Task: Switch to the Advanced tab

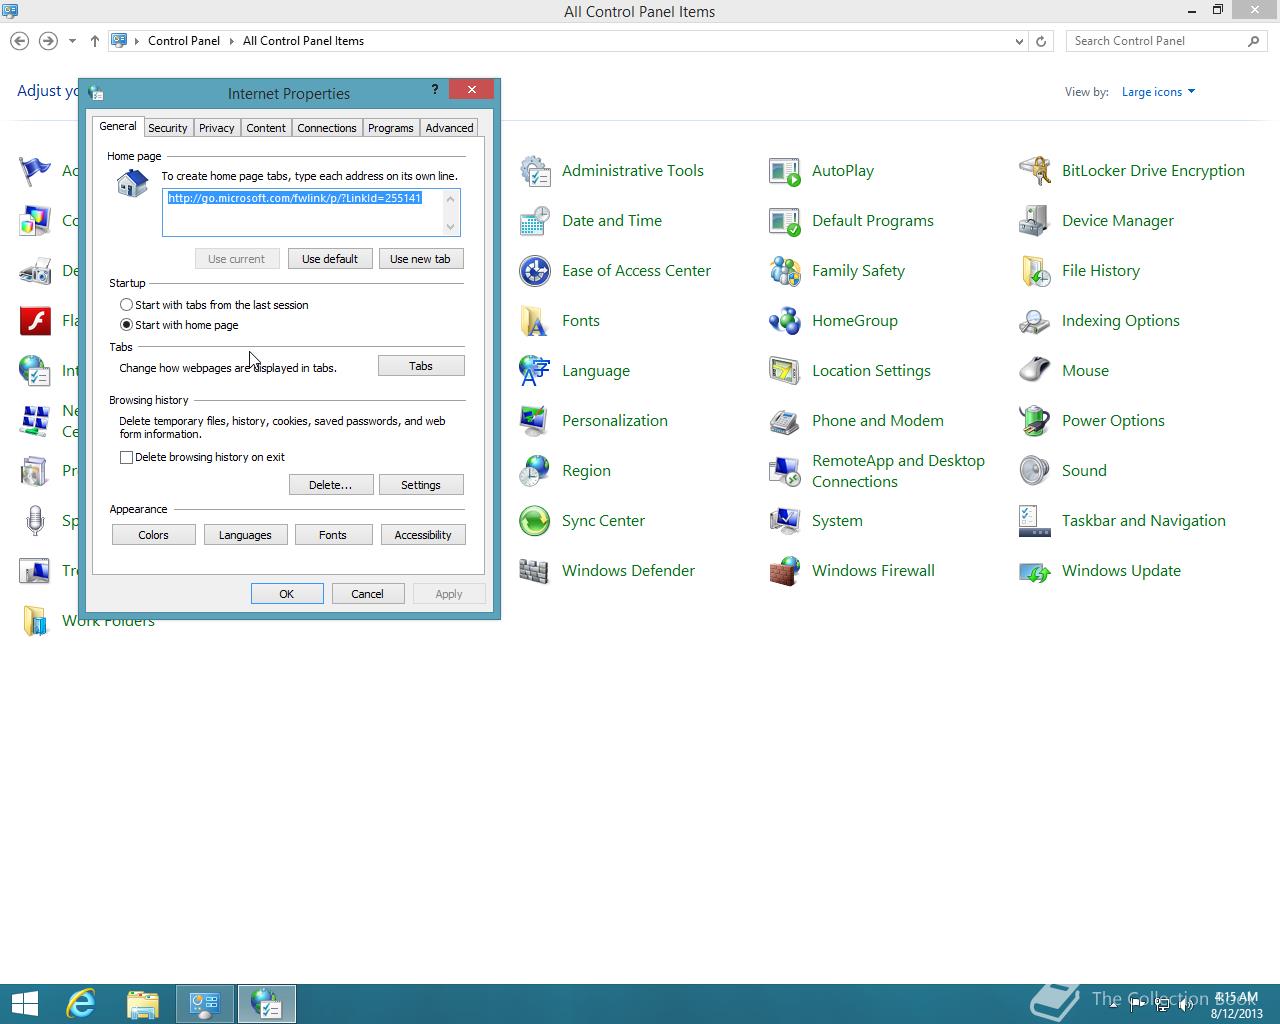Action: pyautogui.click(x=449, y=128)
